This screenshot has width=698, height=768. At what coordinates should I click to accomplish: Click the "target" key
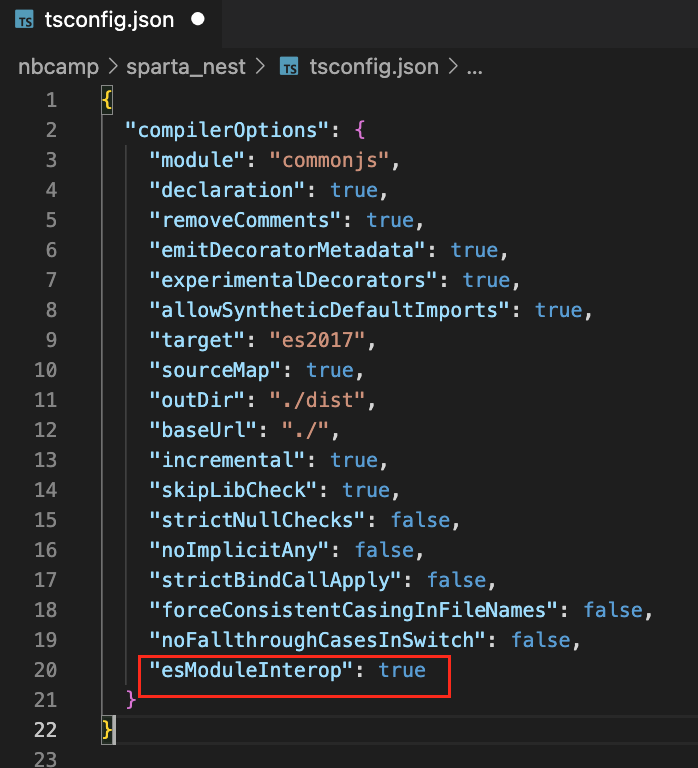pyautogui.click(x=197, y=340)
